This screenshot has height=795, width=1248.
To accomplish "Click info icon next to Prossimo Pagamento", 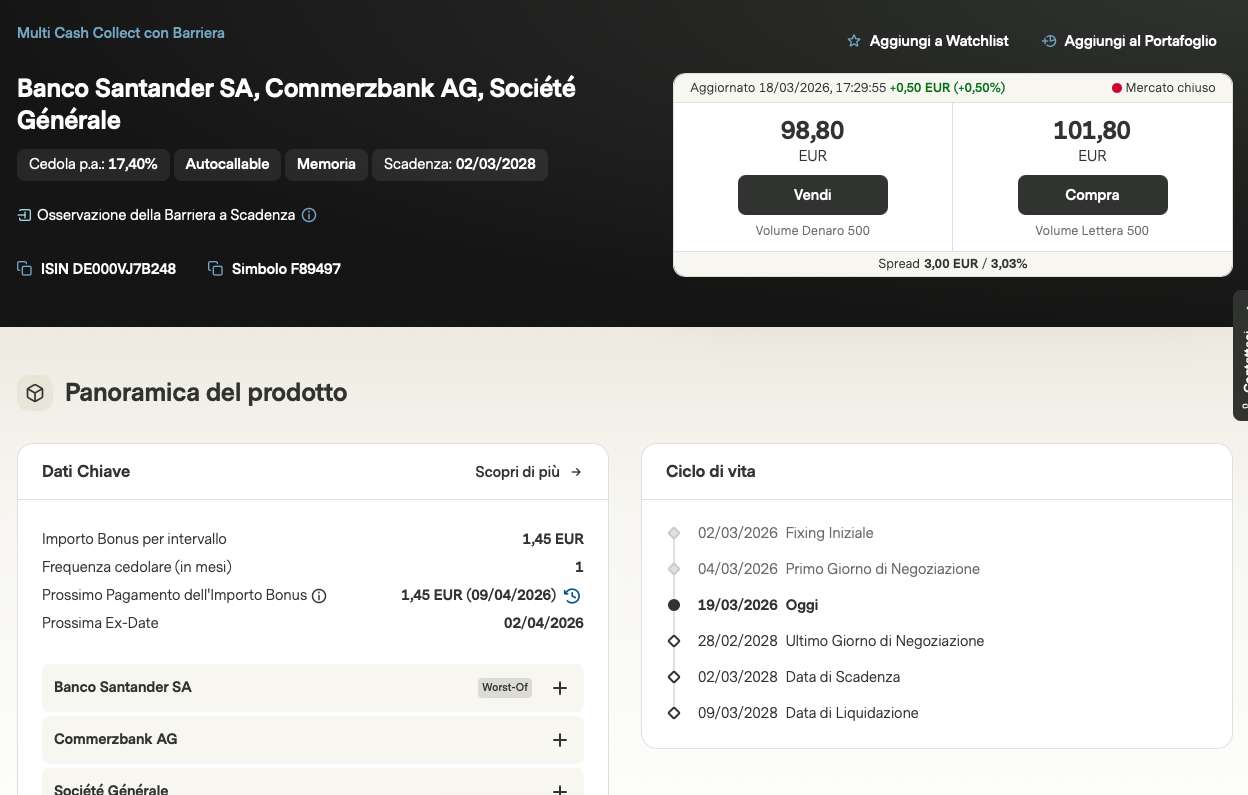I will click(x=319, y=596).
